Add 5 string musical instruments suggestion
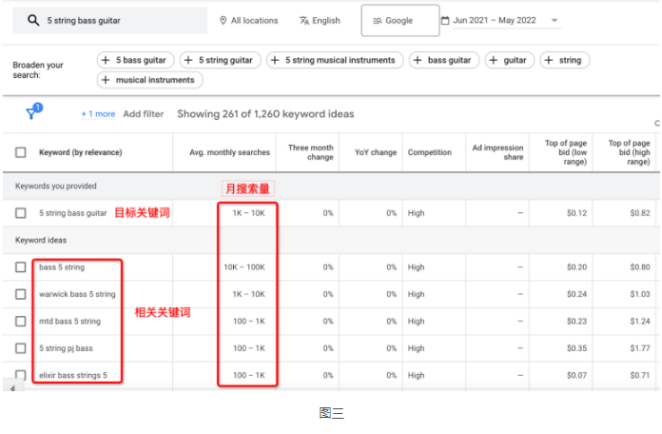The width and height of the screenshot is (662, 434). [x=335, y=60]
